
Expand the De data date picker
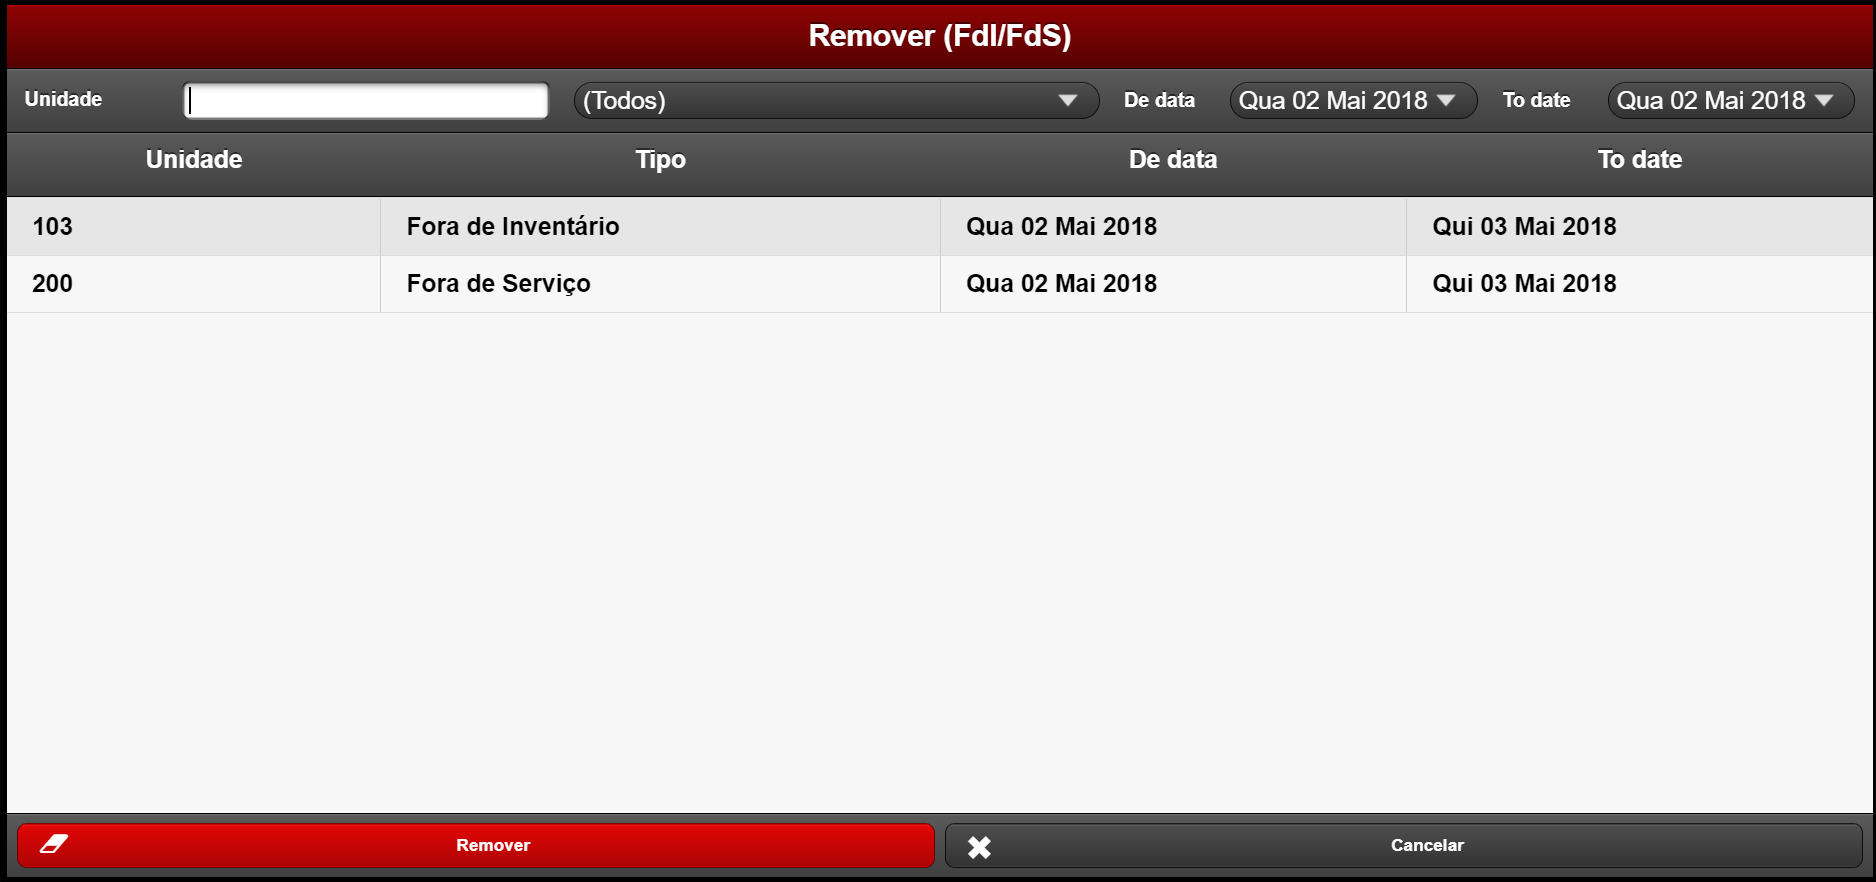pos(1352,101)
